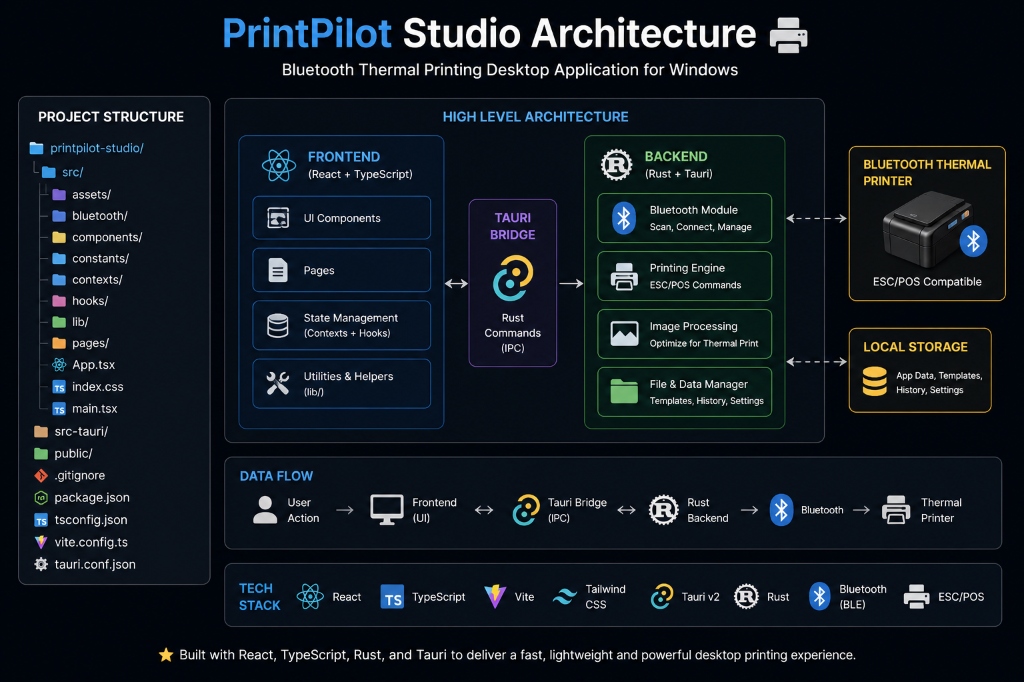Click the 'ESC/POS Compatible' label
This screenshot has height=682, width=1024.
(927, 282)
